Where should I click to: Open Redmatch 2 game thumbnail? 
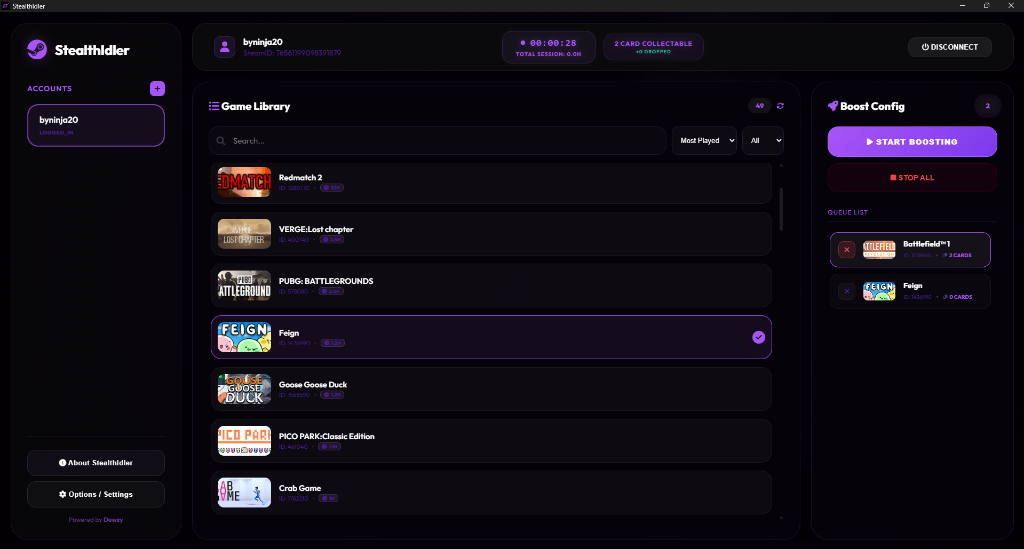(x=244, y=182)
